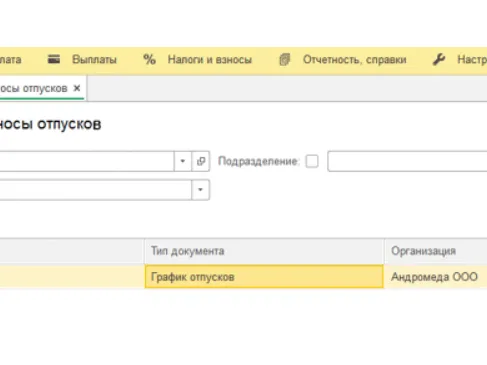Expand the first filter field dropdown arrow
This screenshot has width=487, height=365.
pyautogui.click(x=183, y=161)
